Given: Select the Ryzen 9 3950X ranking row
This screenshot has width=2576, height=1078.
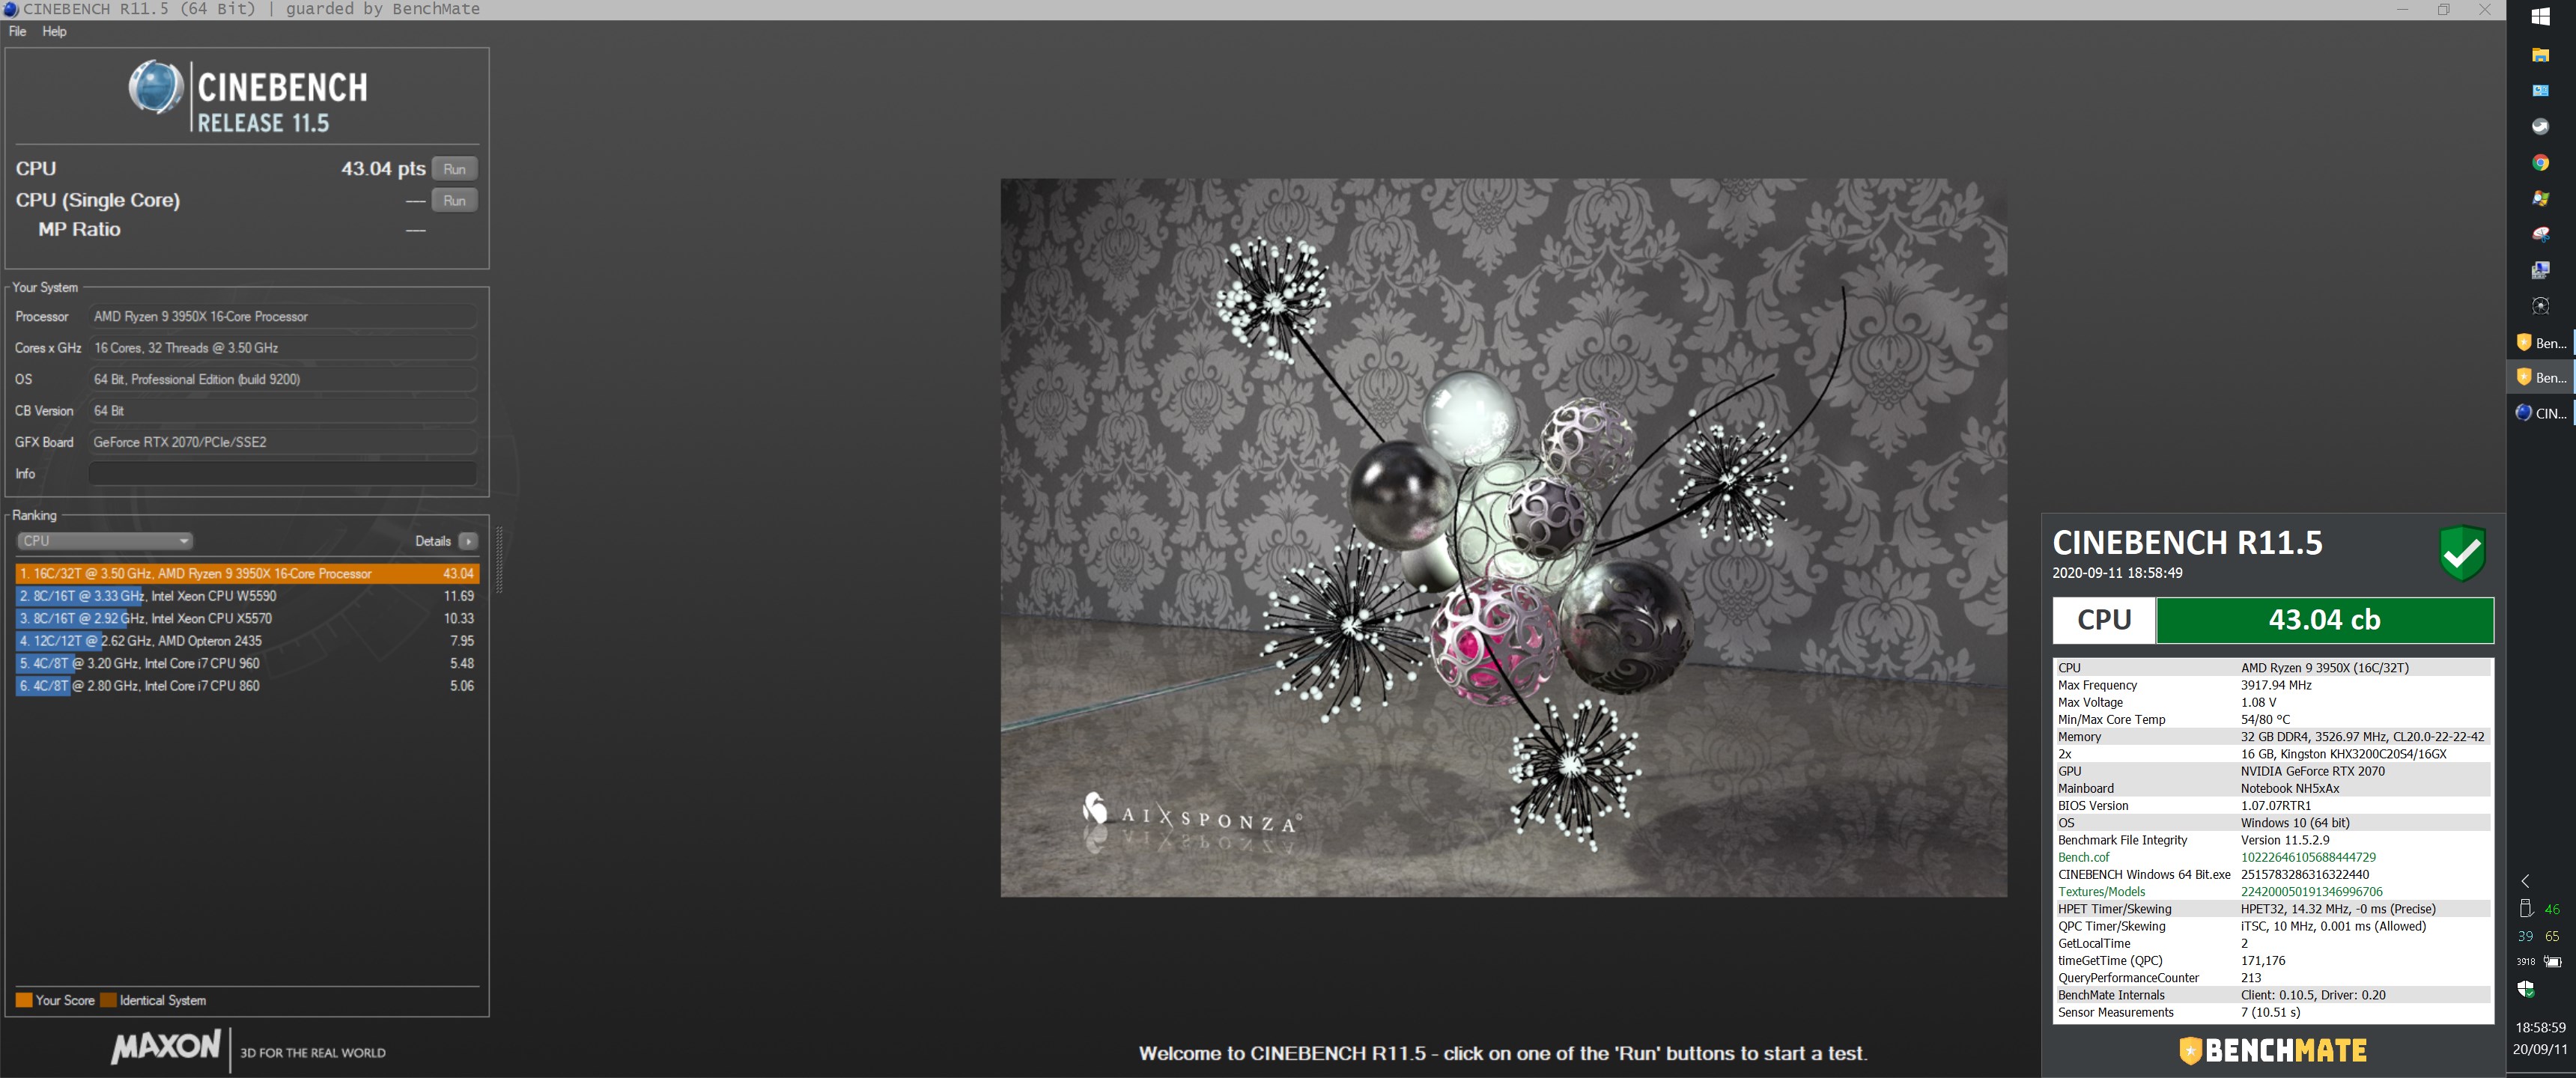Looking at the screenshot, I should pyautogui.click(x=247, y=573).
